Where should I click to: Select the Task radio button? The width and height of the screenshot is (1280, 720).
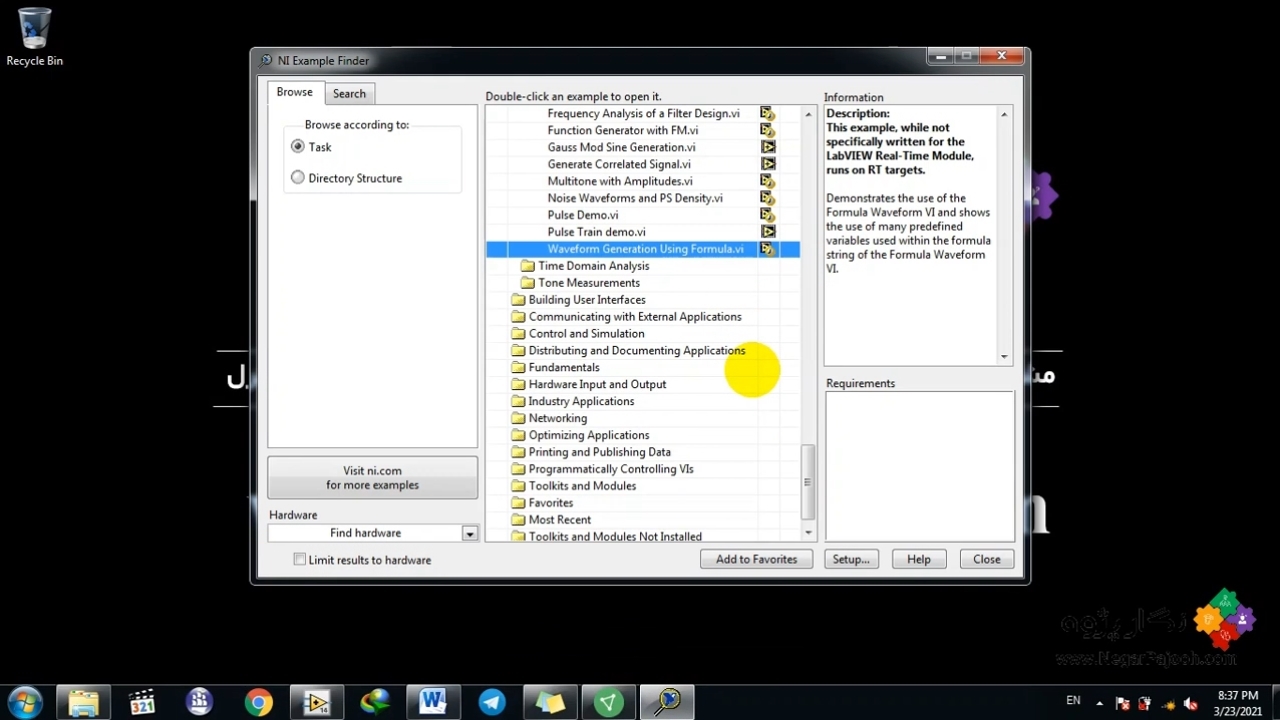click(x=298, y=147)
